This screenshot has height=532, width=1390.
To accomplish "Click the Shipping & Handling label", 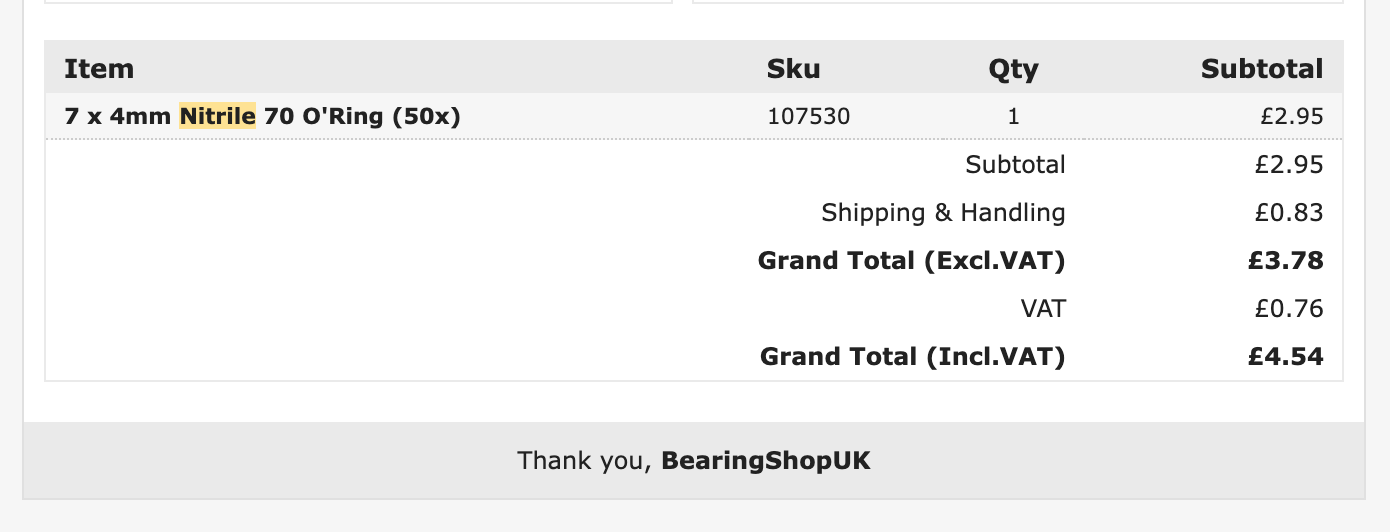I will [943, 212].
